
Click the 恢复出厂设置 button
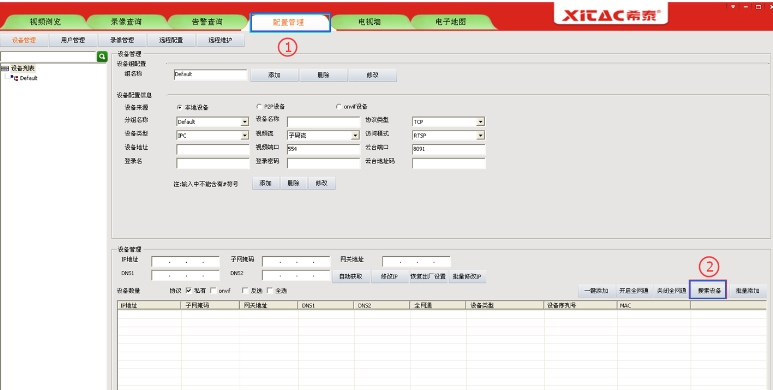tap(427, 277)
